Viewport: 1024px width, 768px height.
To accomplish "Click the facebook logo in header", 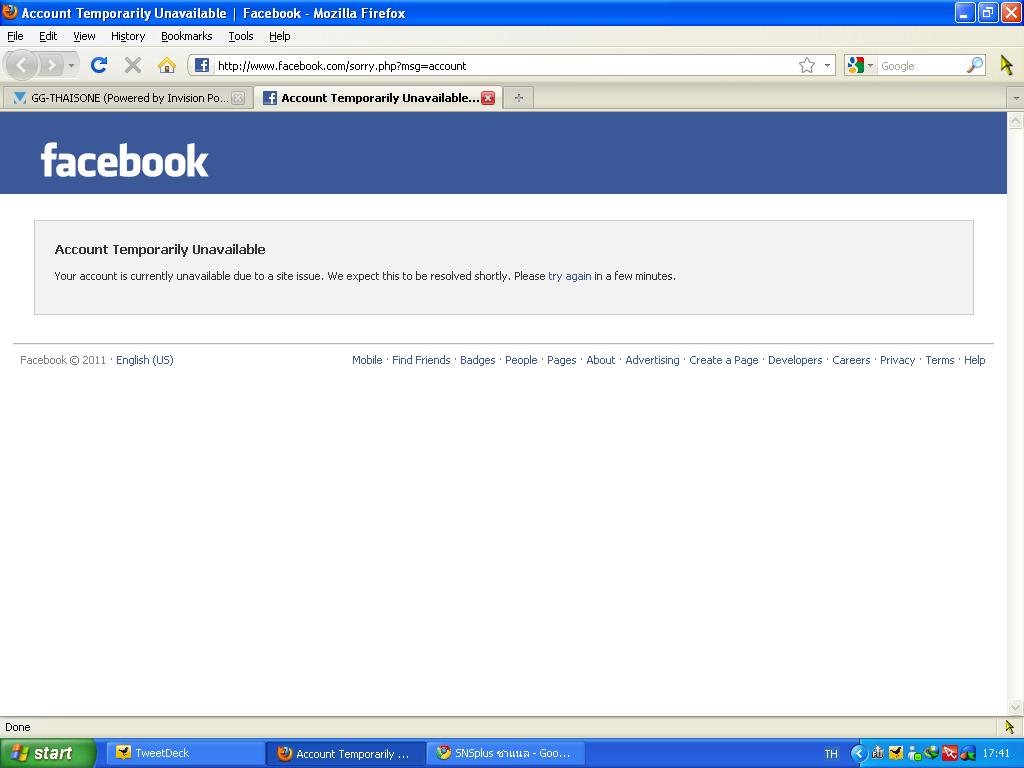I will (x=124, y=160).
